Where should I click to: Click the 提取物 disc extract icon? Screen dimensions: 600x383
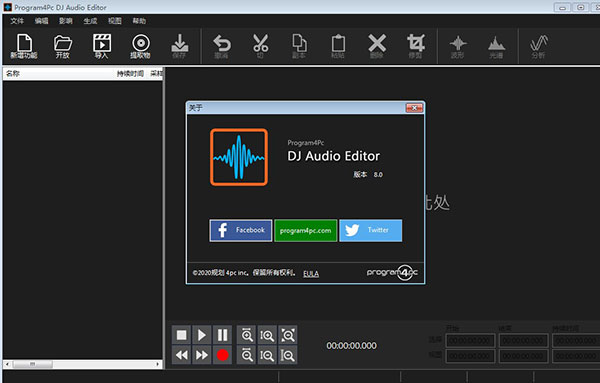140,46
